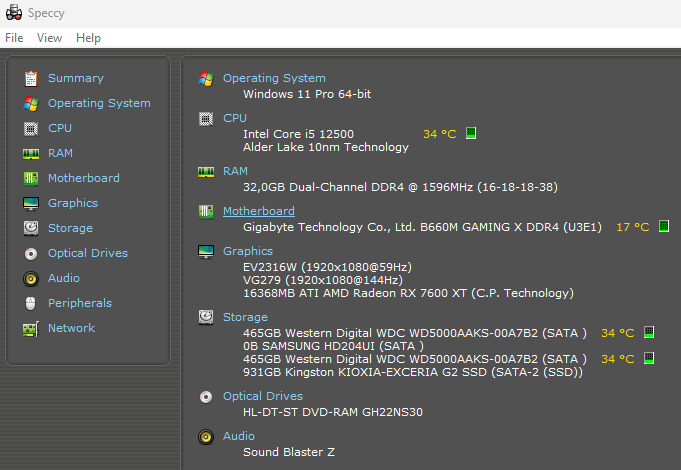Click the CPU chip icon in sidebar

[31, 129]
